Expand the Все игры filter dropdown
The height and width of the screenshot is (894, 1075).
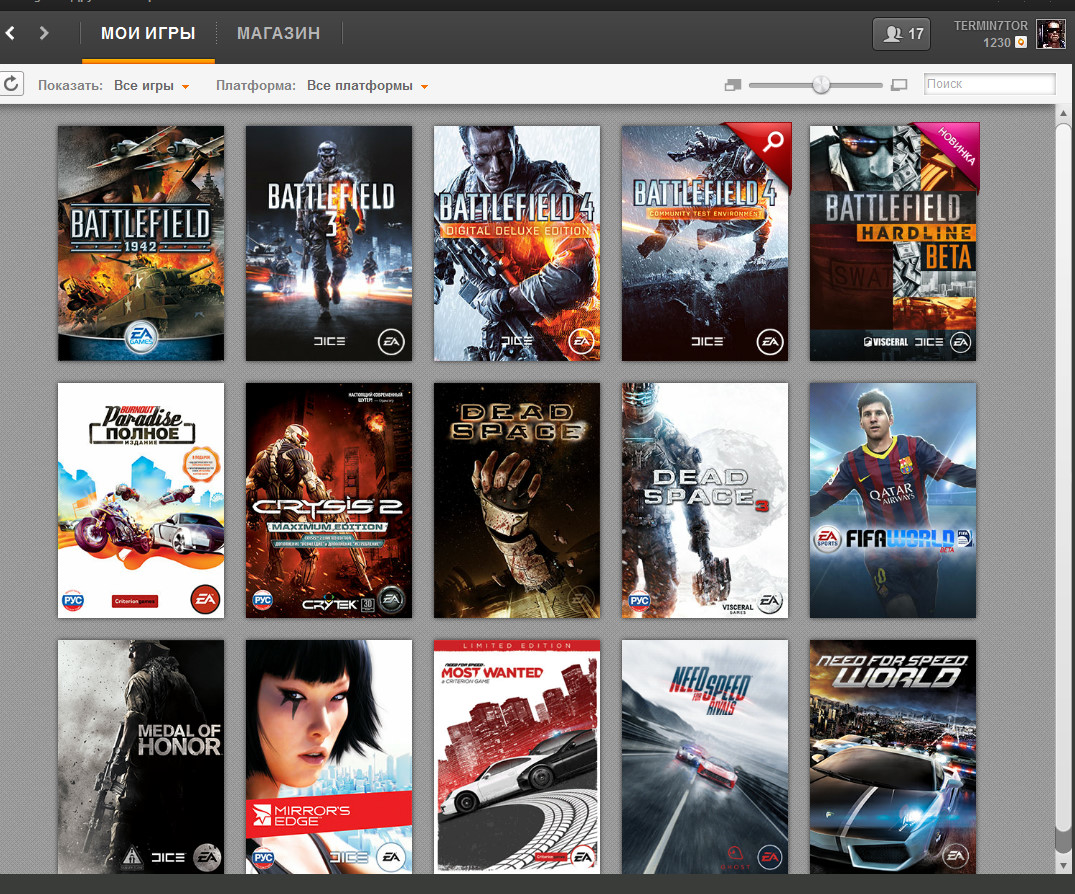coord(152,86)
